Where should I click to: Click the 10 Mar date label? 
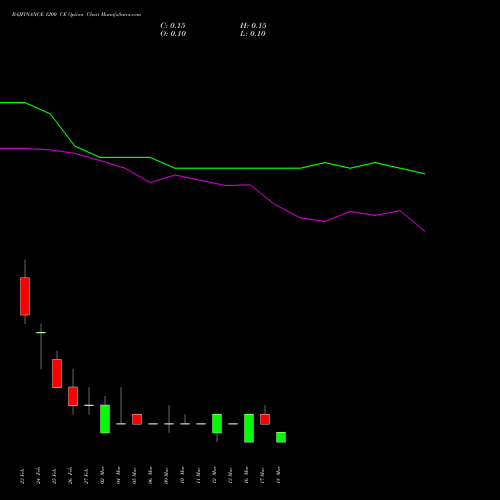pos(182,475)
